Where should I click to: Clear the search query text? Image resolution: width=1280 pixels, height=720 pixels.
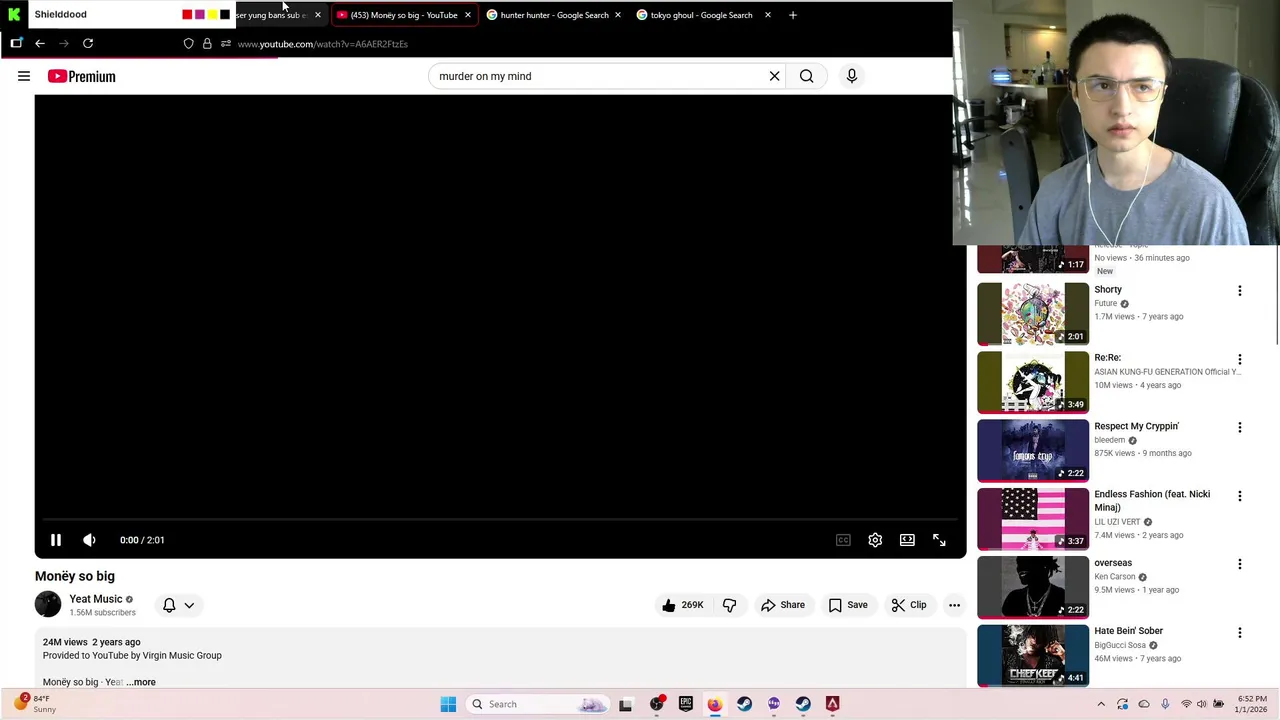tap(774, 76)
